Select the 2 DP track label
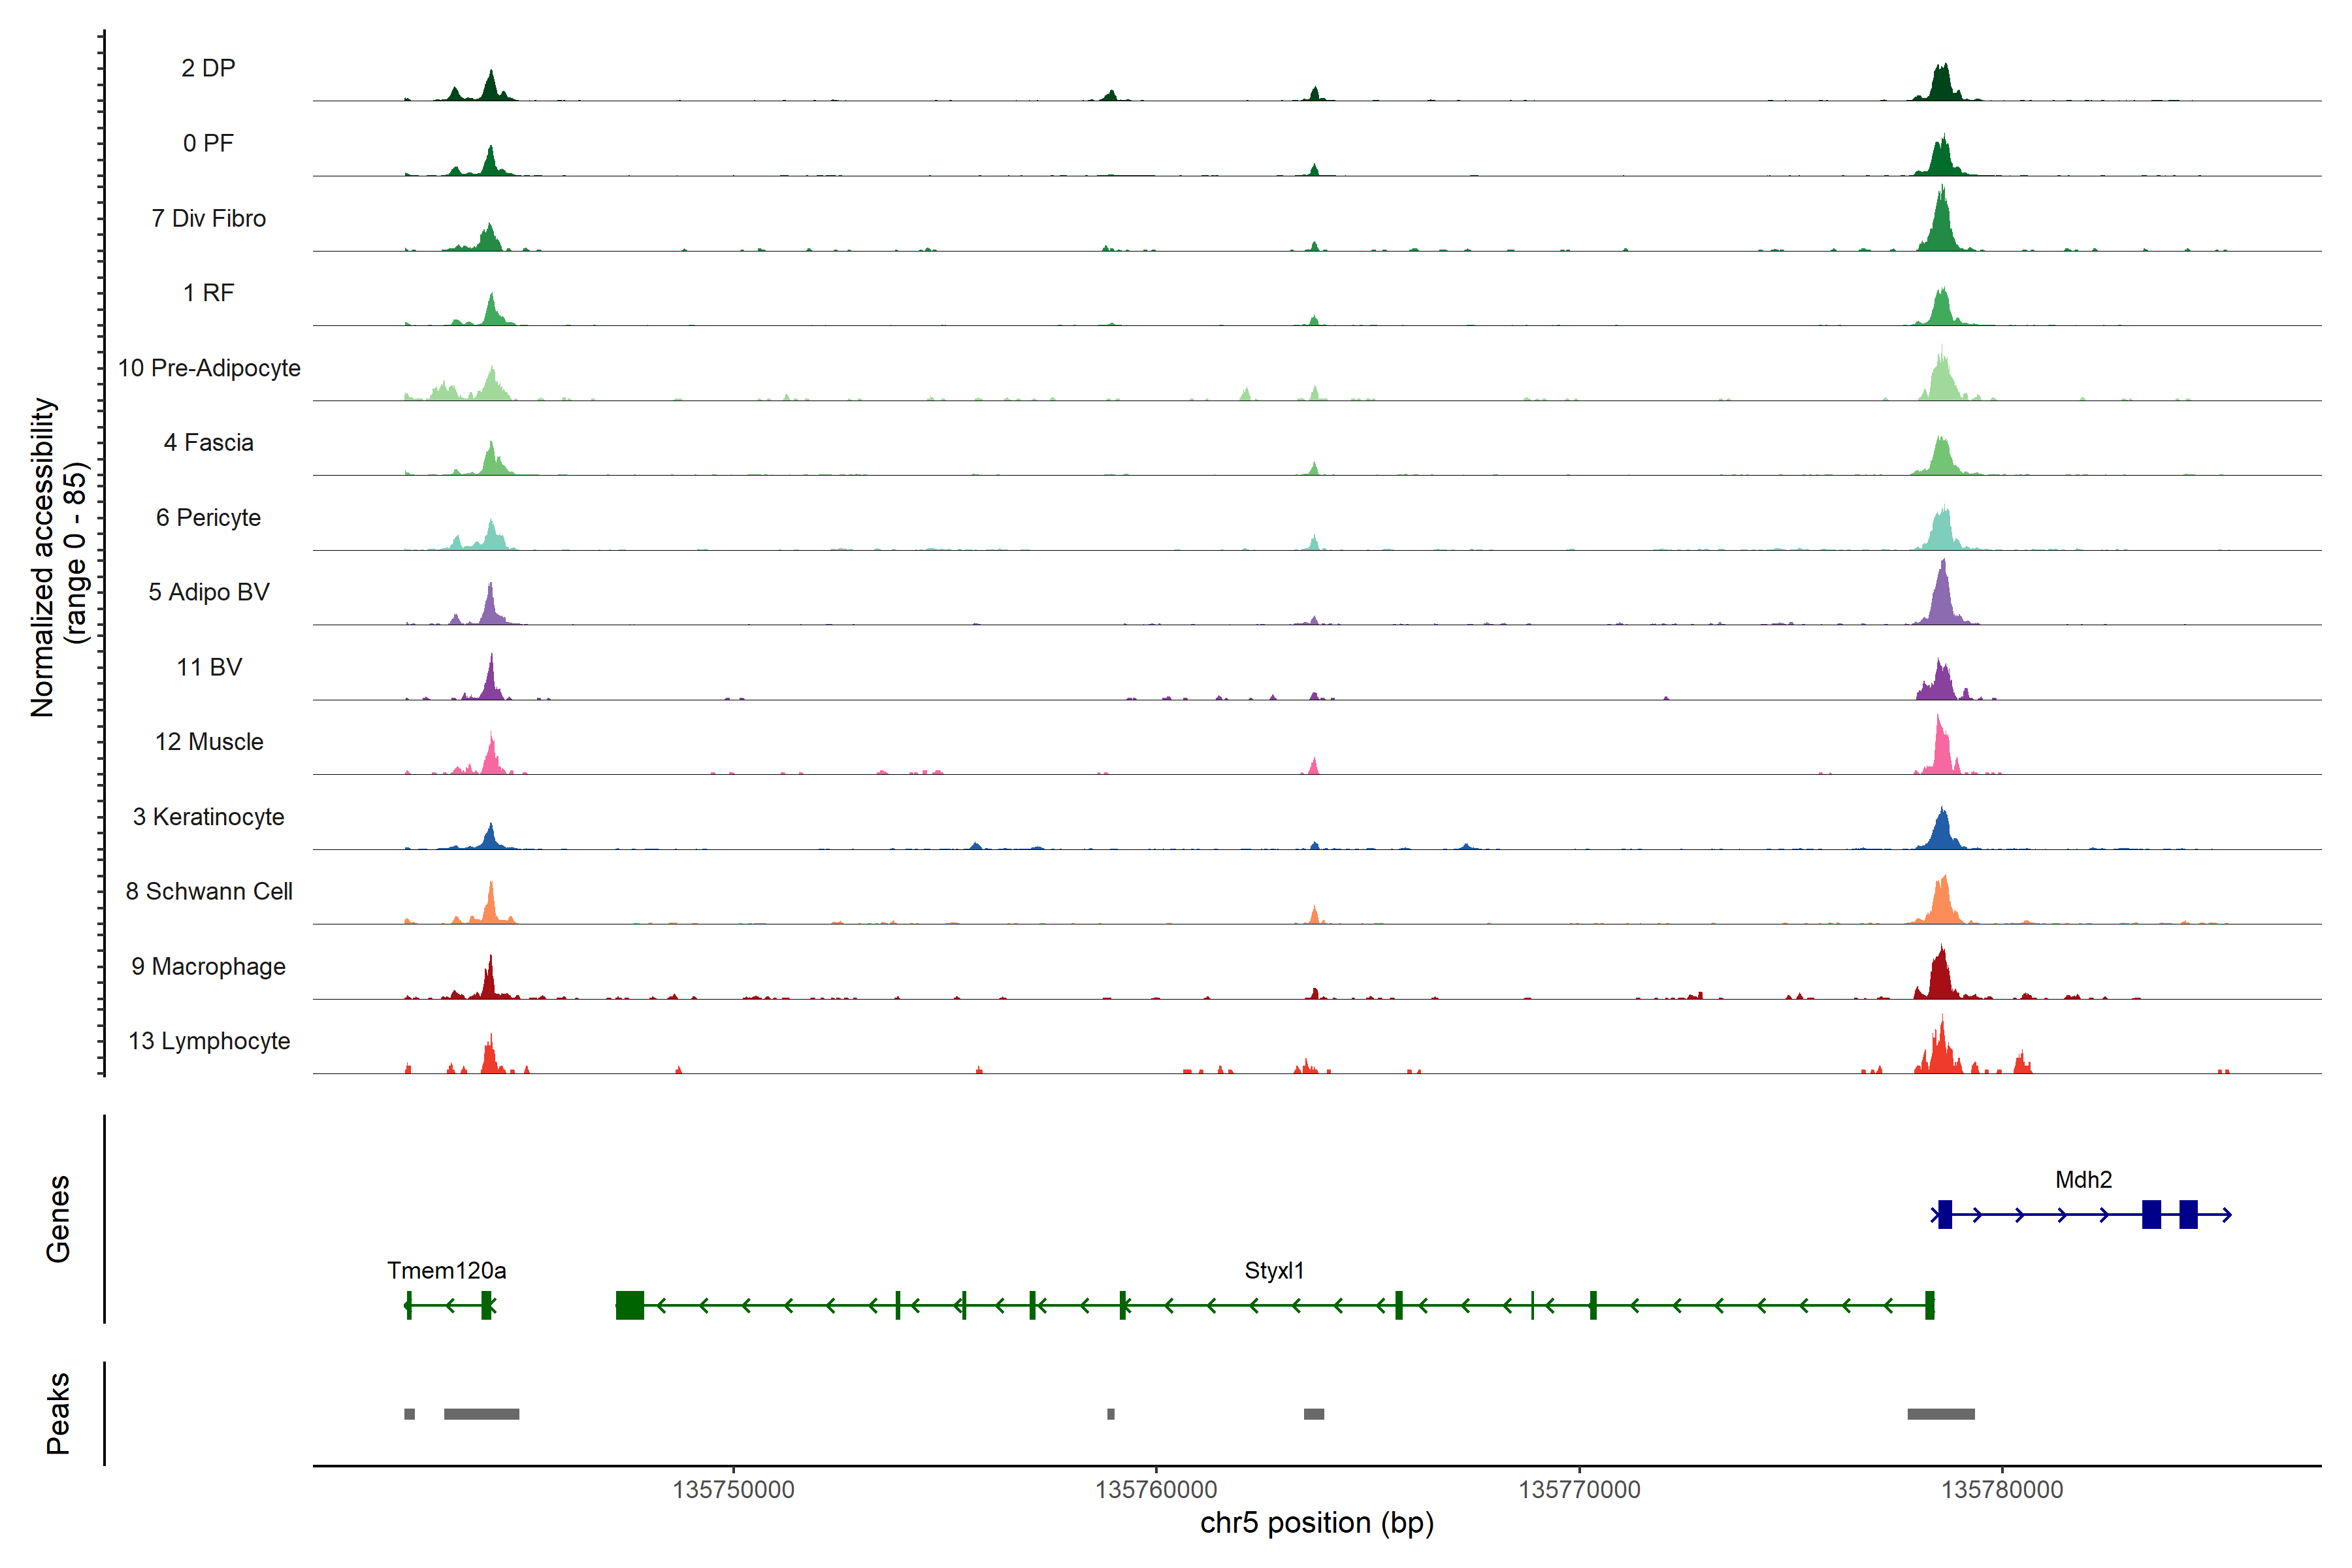The width and height of the screenshot is (2352, 1568). coord(208,68)
